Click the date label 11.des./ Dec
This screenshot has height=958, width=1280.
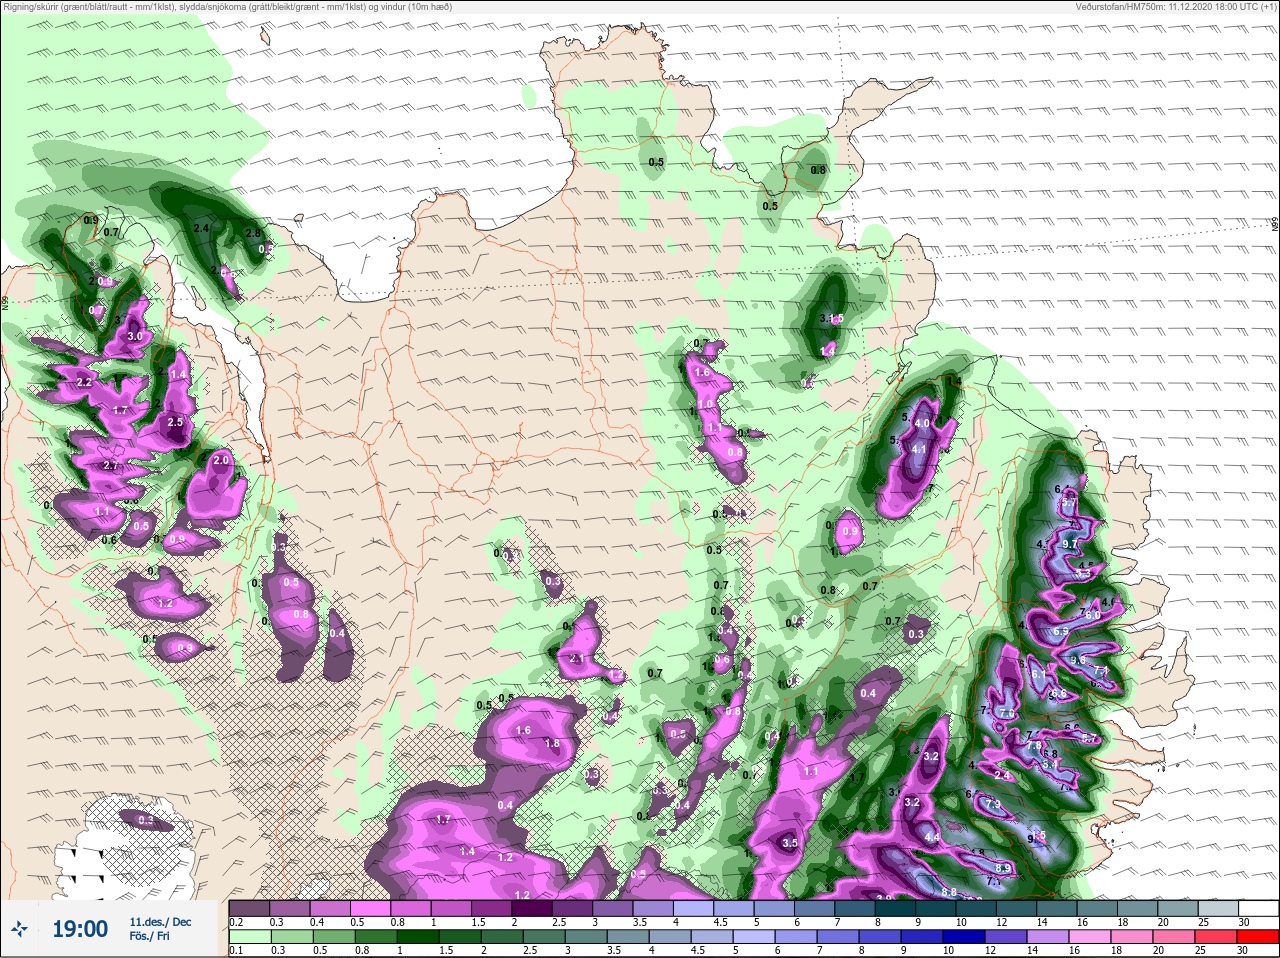[x=160, y=921]
